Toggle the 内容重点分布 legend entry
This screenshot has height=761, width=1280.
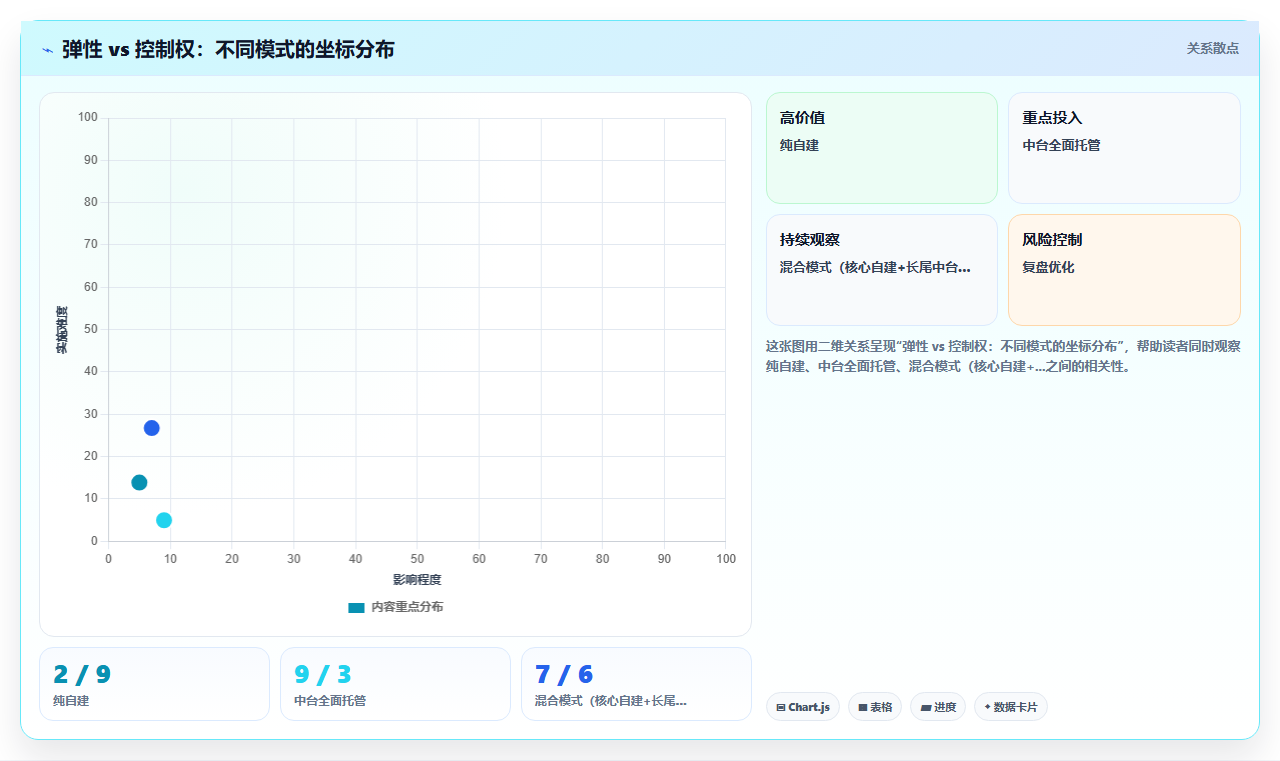(395, 607)
